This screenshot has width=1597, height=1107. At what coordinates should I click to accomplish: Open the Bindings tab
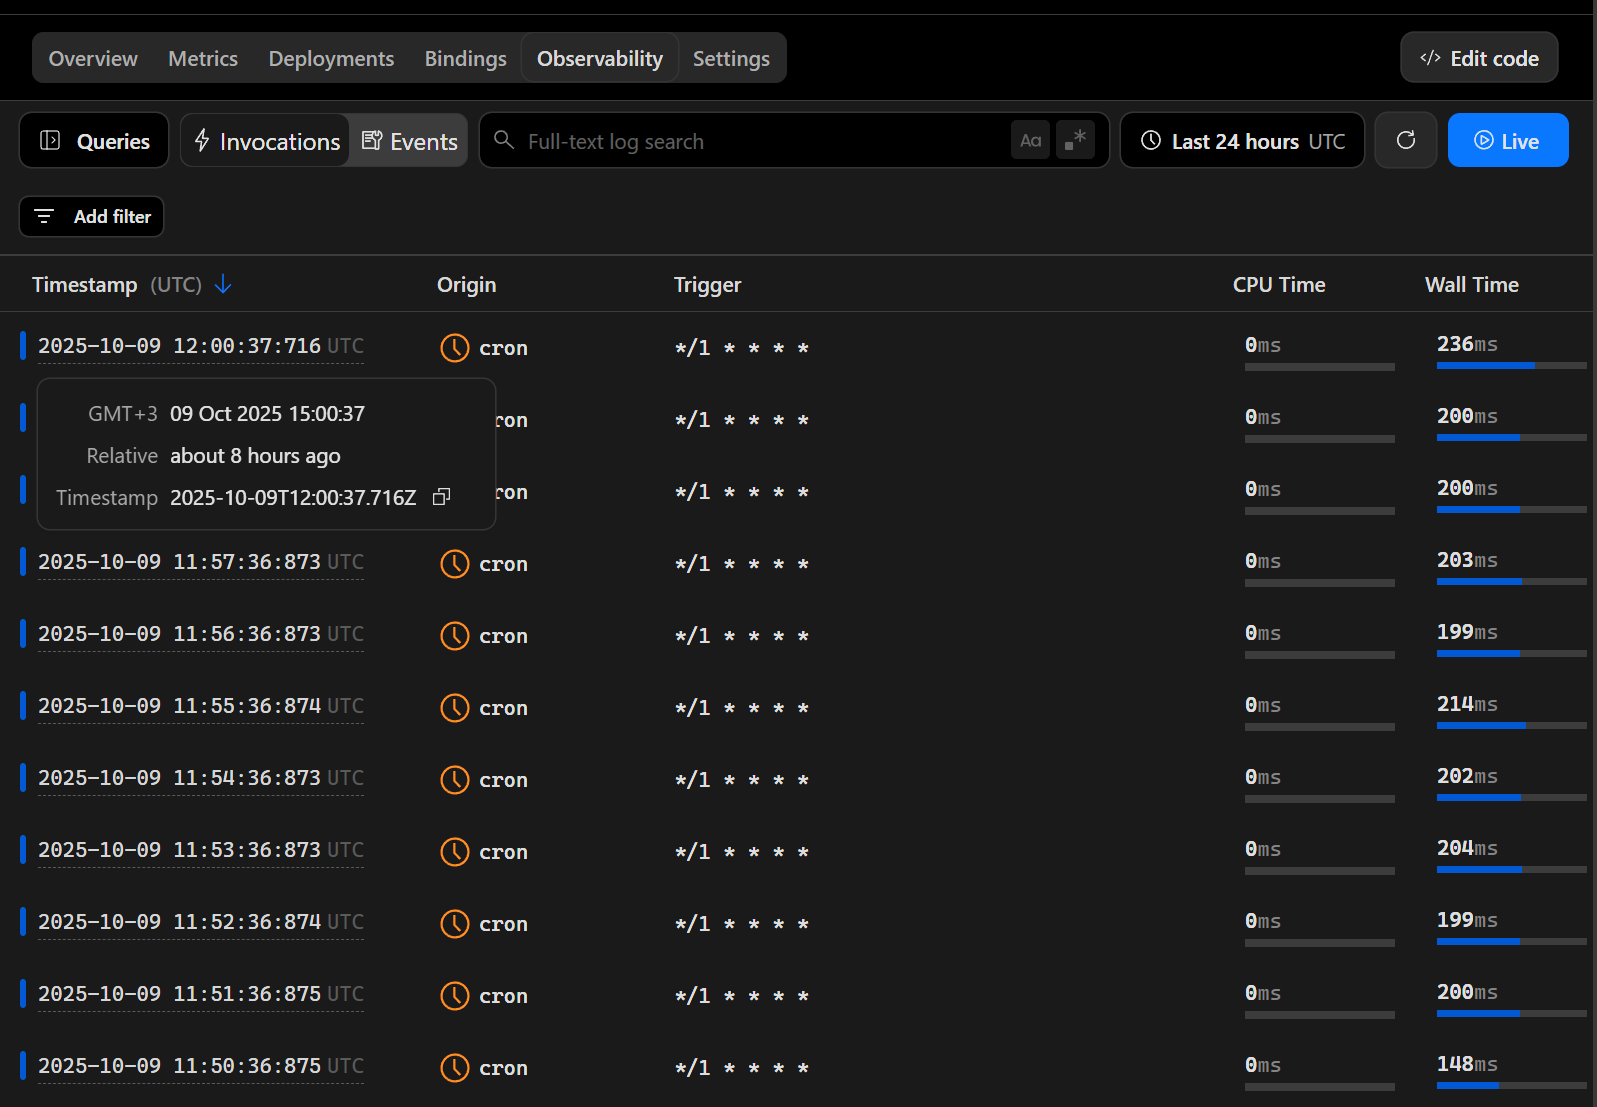click(465, 59)
